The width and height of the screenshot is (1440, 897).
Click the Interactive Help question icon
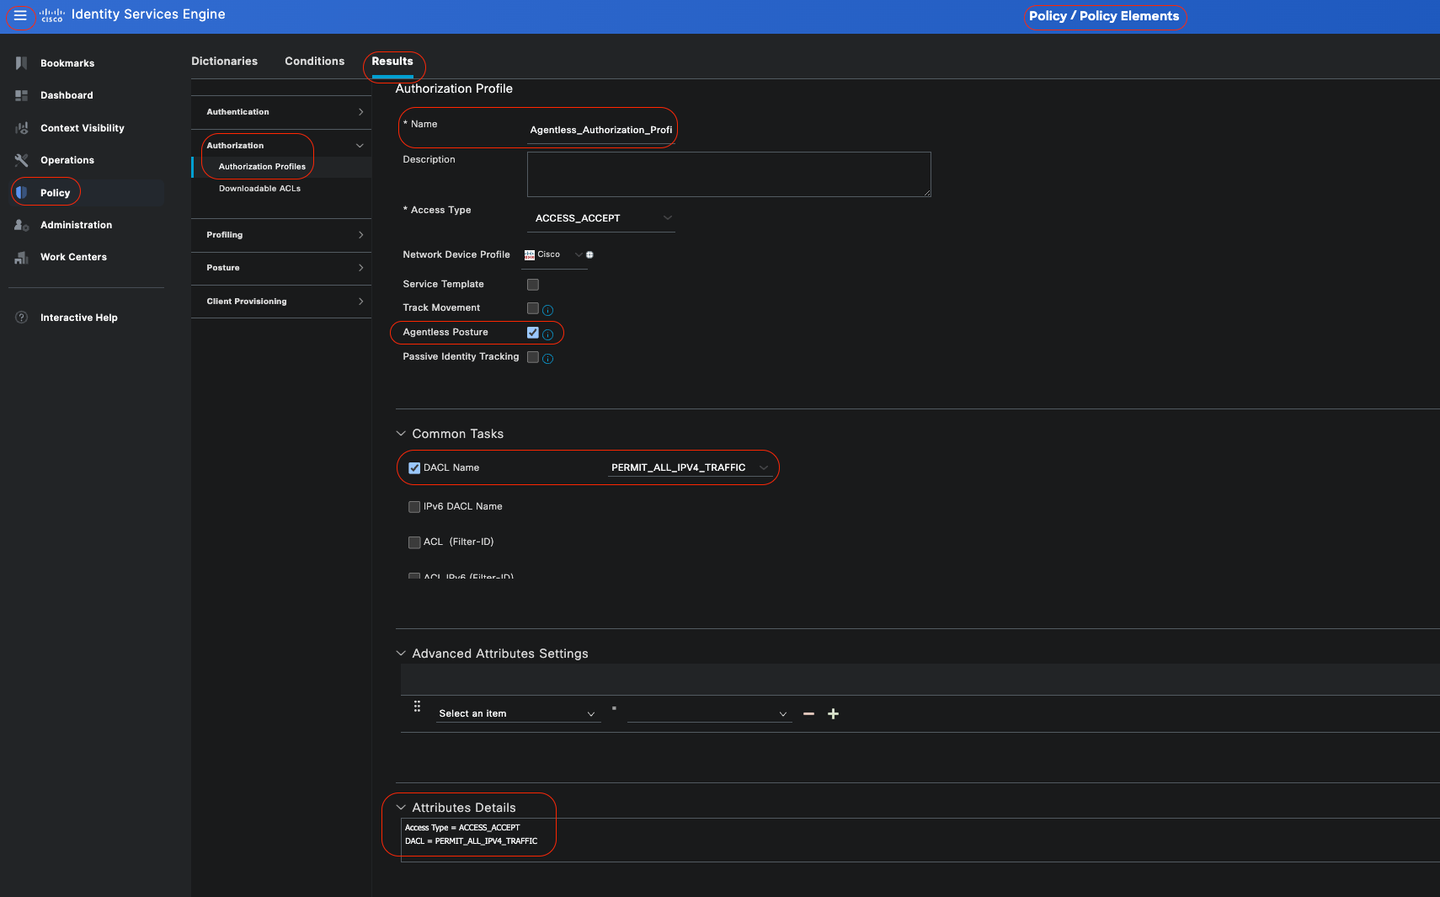coord(21,317)
